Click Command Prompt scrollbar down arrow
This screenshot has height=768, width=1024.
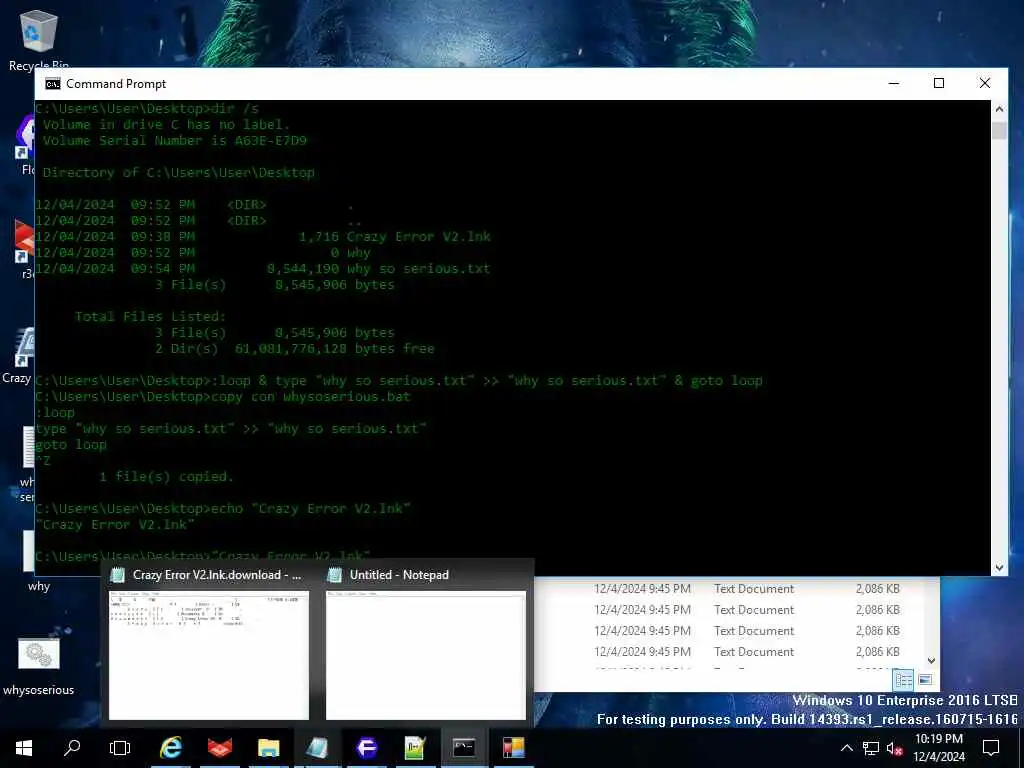[999, 568]
